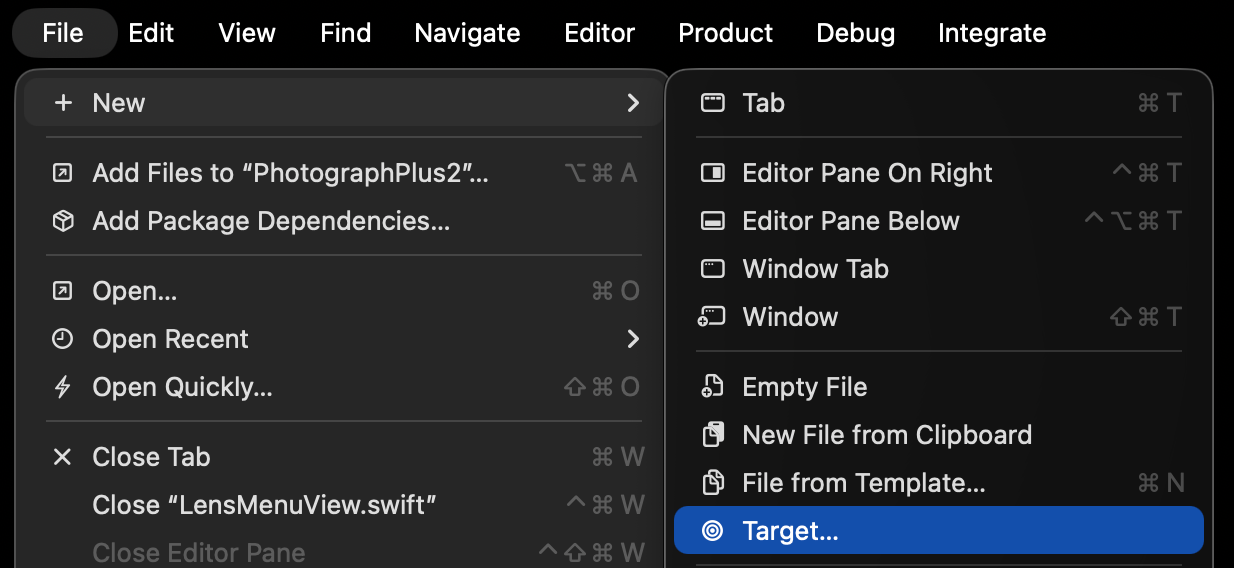The width and height of the screenshot is (1234, 568).
Task: Click the plus icon beside New
Action: coord(63,103)
